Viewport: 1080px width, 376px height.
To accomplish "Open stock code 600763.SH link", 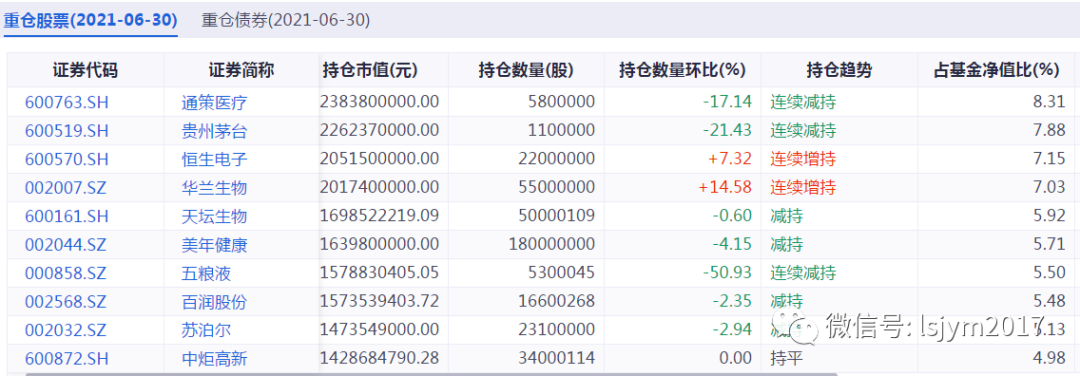I will 67,103.
